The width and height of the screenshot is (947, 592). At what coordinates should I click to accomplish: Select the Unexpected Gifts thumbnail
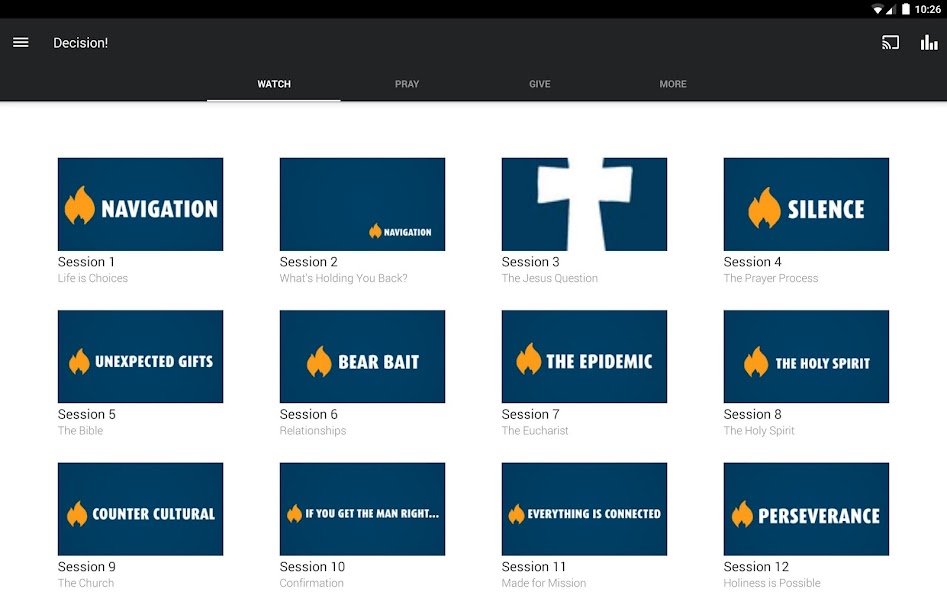[140, 357]
